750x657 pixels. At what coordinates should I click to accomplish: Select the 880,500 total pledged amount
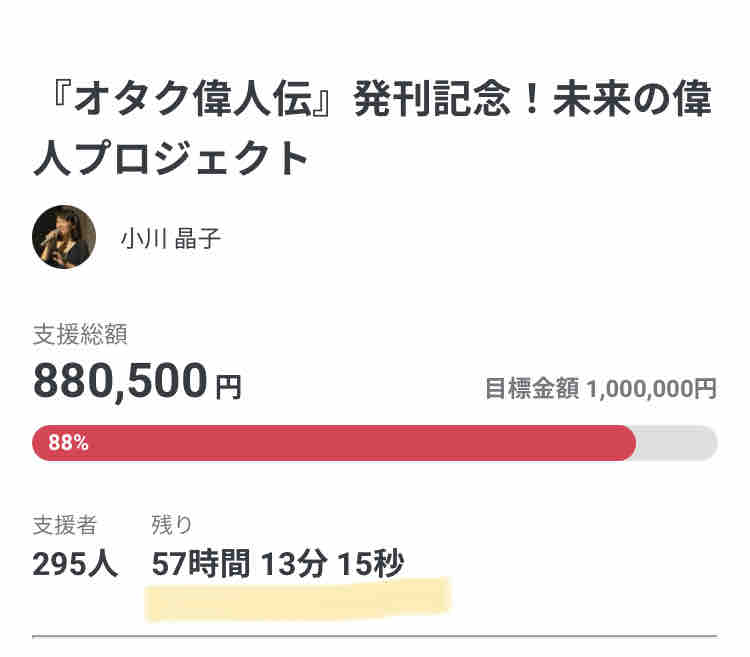pos(121,381)
